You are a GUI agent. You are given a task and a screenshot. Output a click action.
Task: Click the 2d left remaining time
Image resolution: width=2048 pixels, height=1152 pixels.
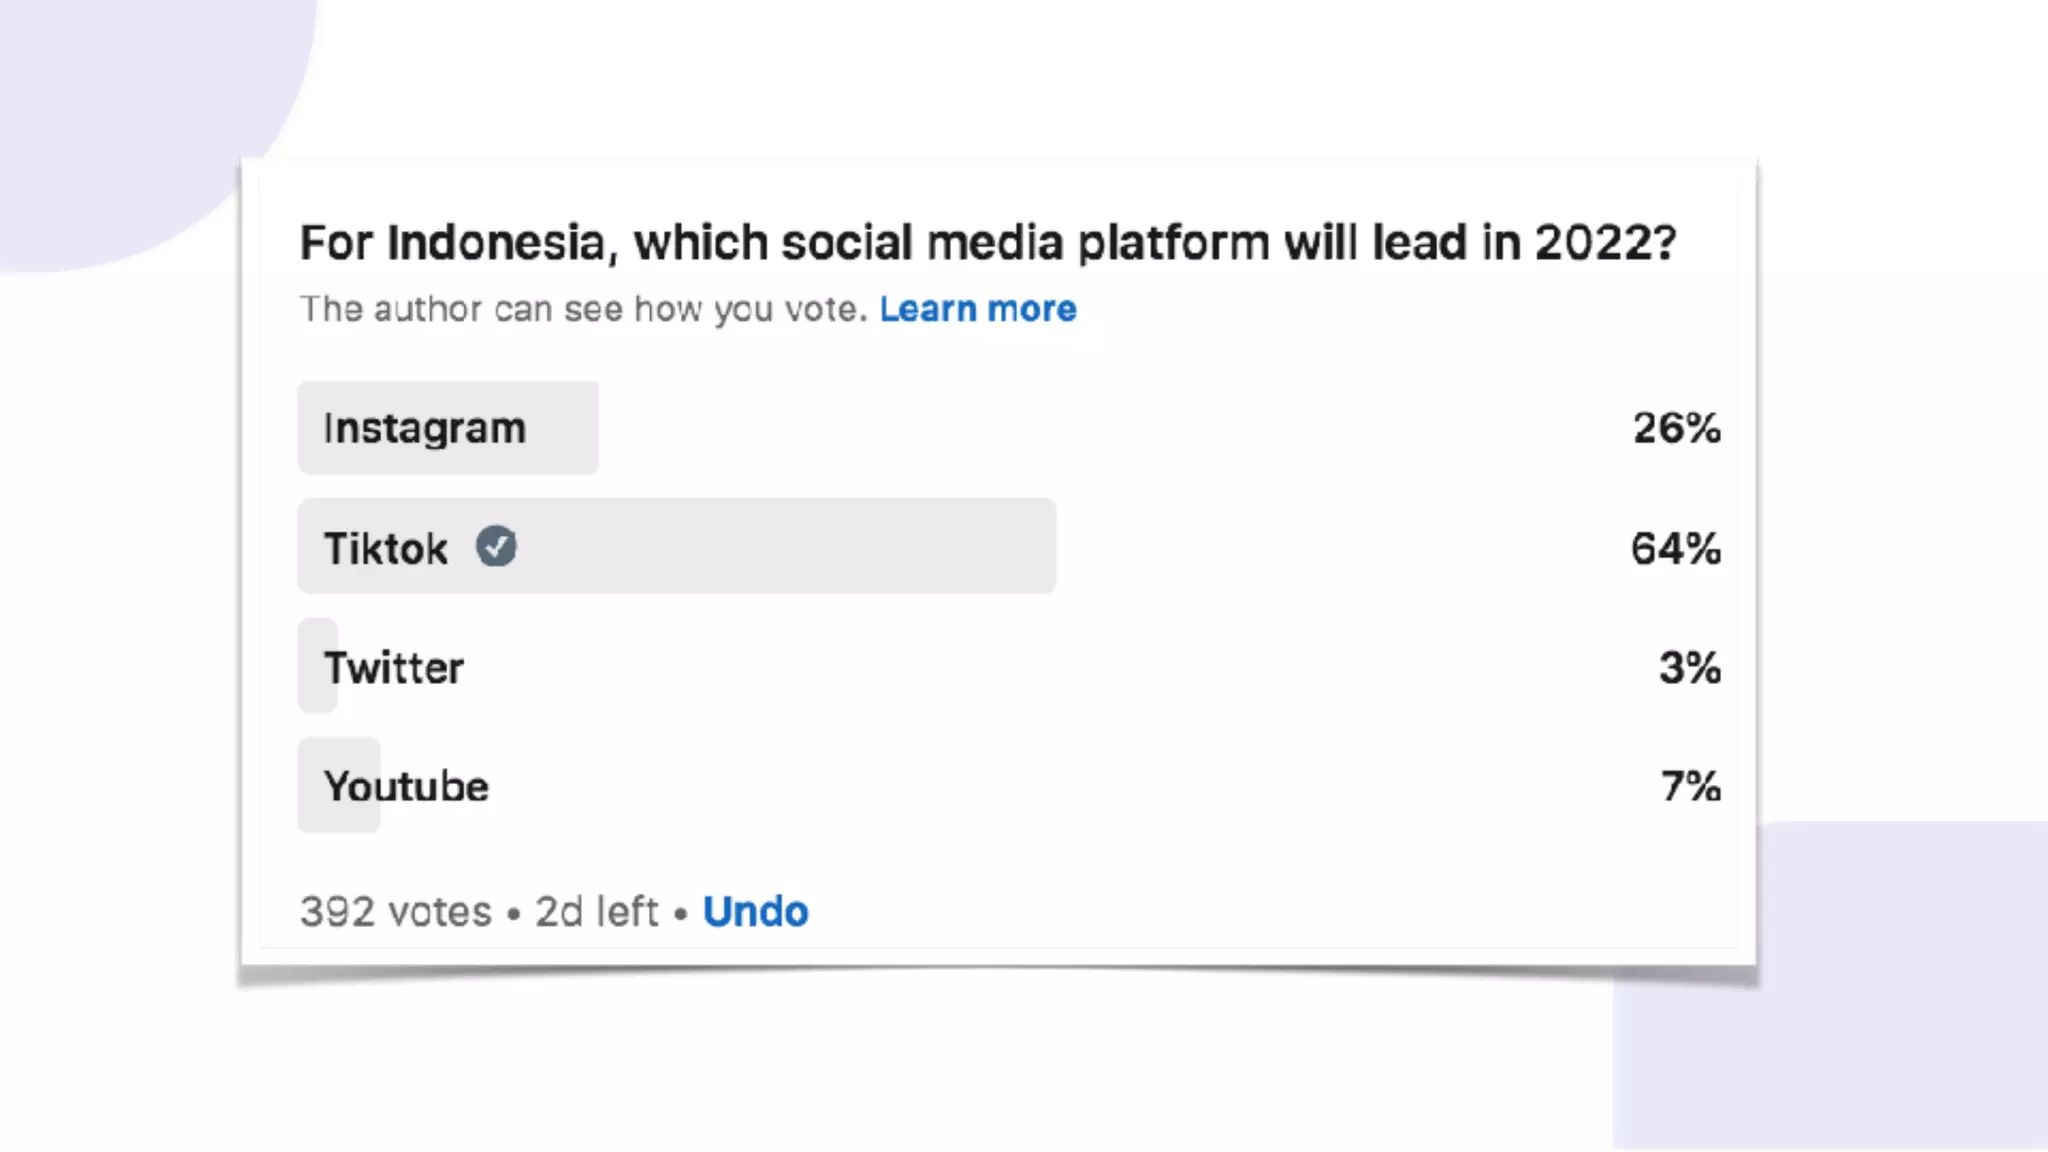pos(596,912)
